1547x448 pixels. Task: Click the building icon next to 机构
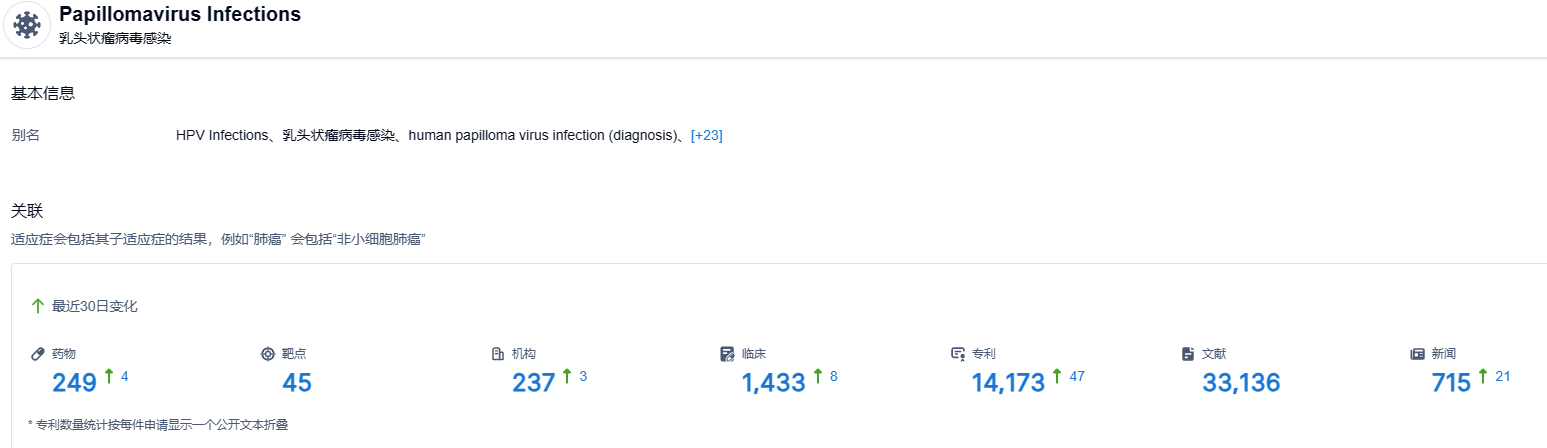click(x=497, y=354)
